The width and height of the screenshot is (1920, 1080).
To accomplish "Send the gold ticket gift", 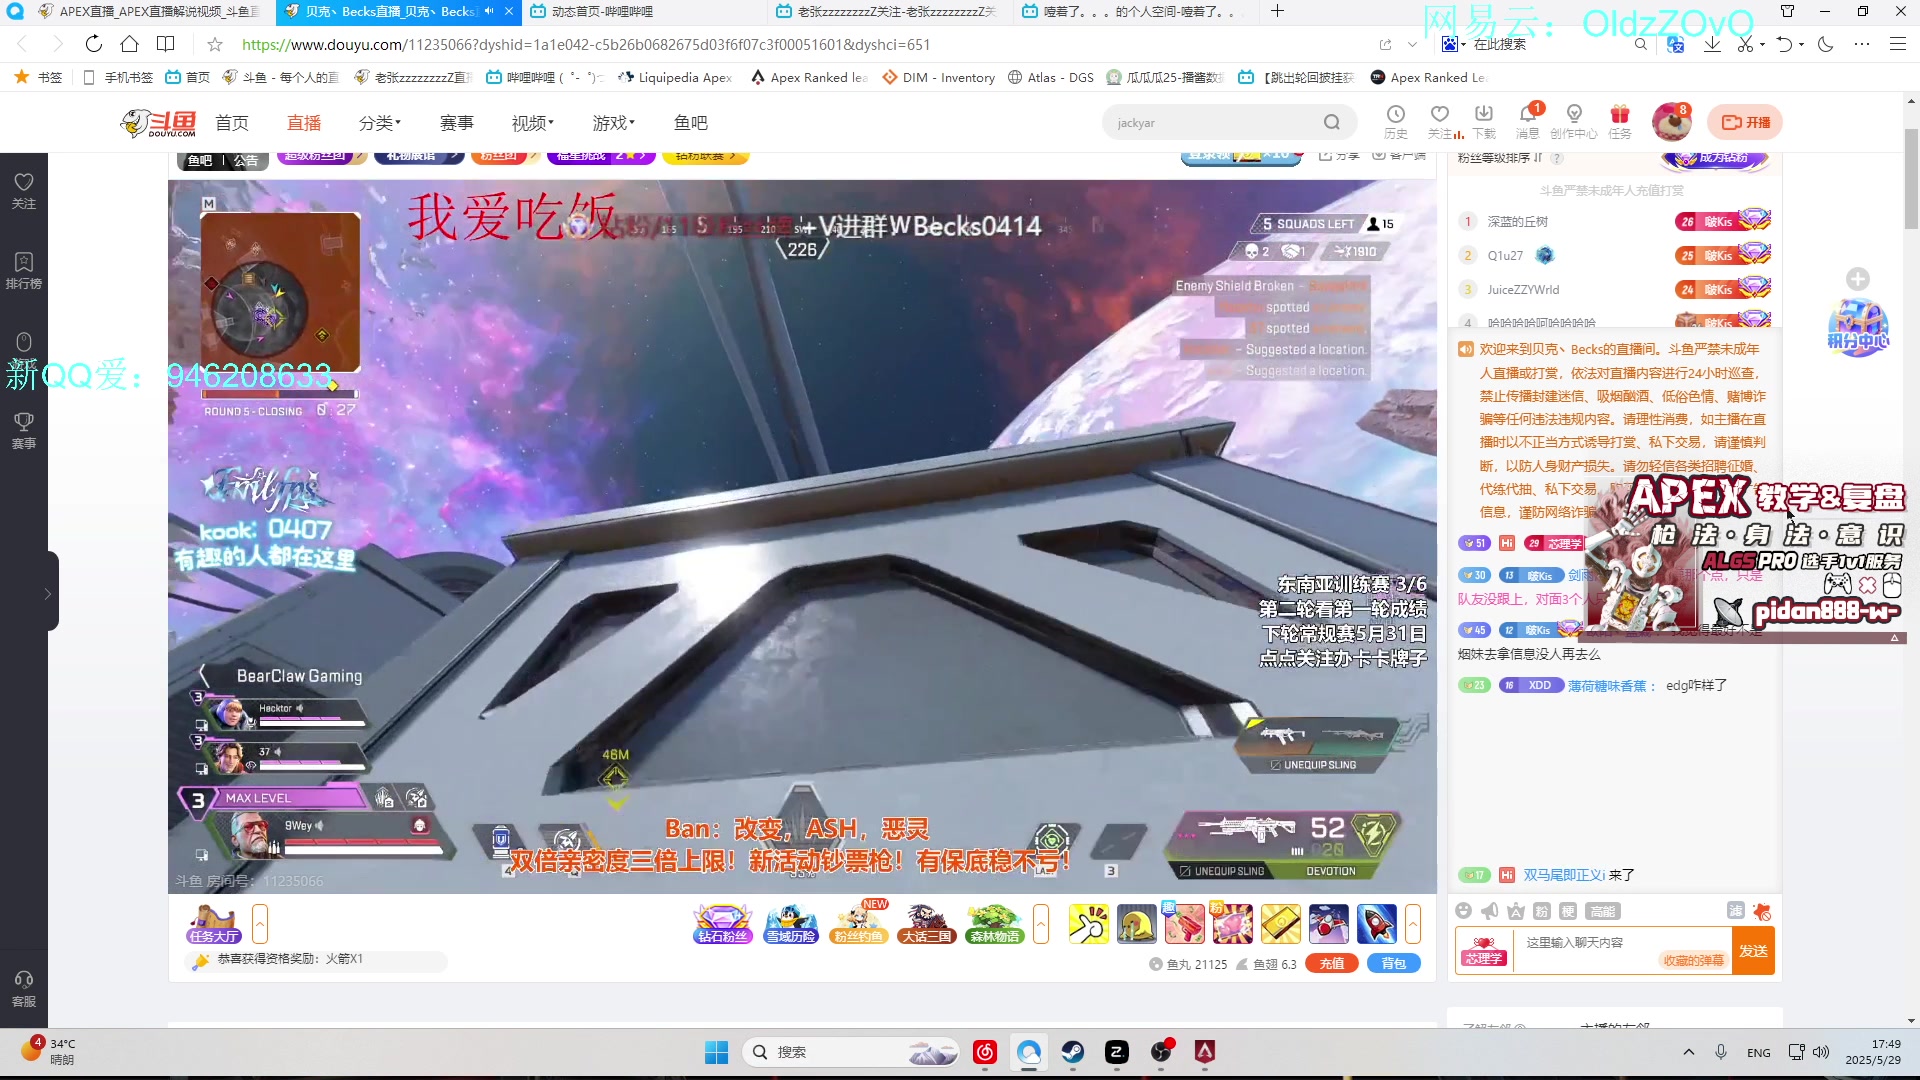I will pyautogui.click(x=1280, y=924).
